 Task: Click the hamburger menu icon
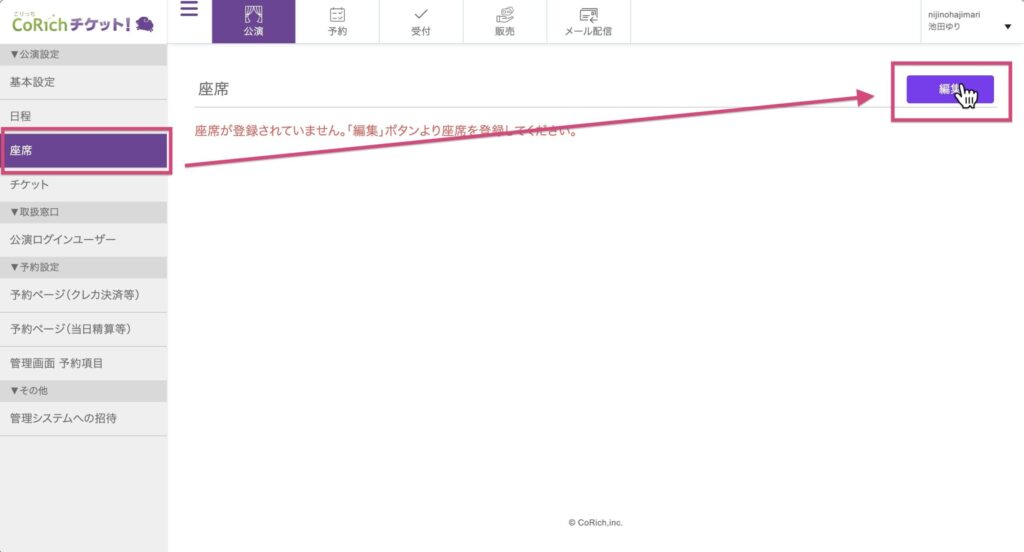(x=189, y=10)
